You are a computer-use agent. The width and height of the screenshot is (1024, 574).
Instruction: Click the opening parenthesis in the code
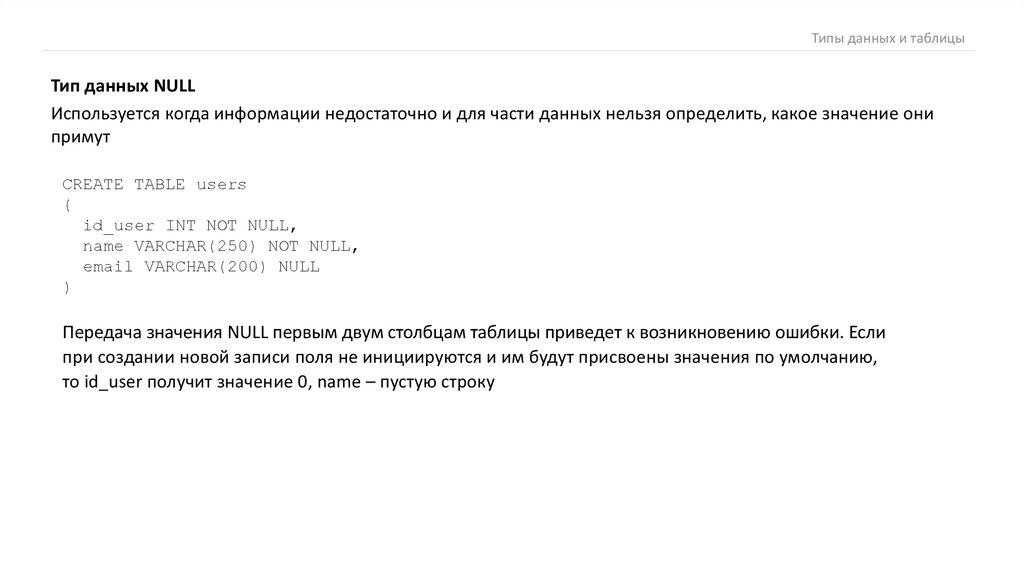pos(66,204)
